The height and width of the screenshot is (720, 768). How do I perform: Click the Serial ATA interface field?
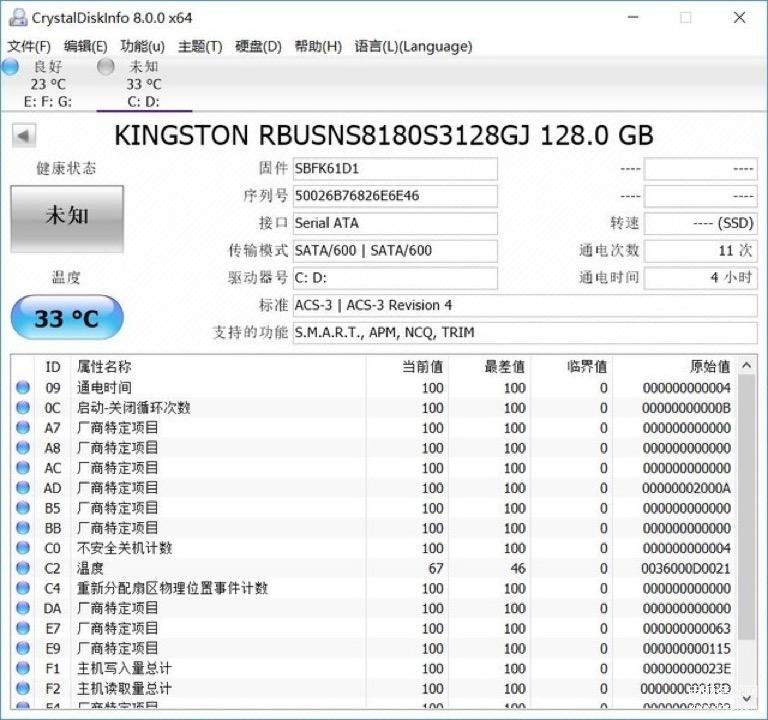(395, 223)
